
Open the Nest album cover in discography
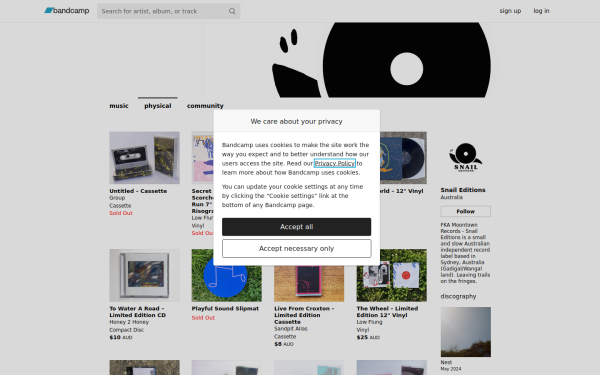(x=465, y=332)
